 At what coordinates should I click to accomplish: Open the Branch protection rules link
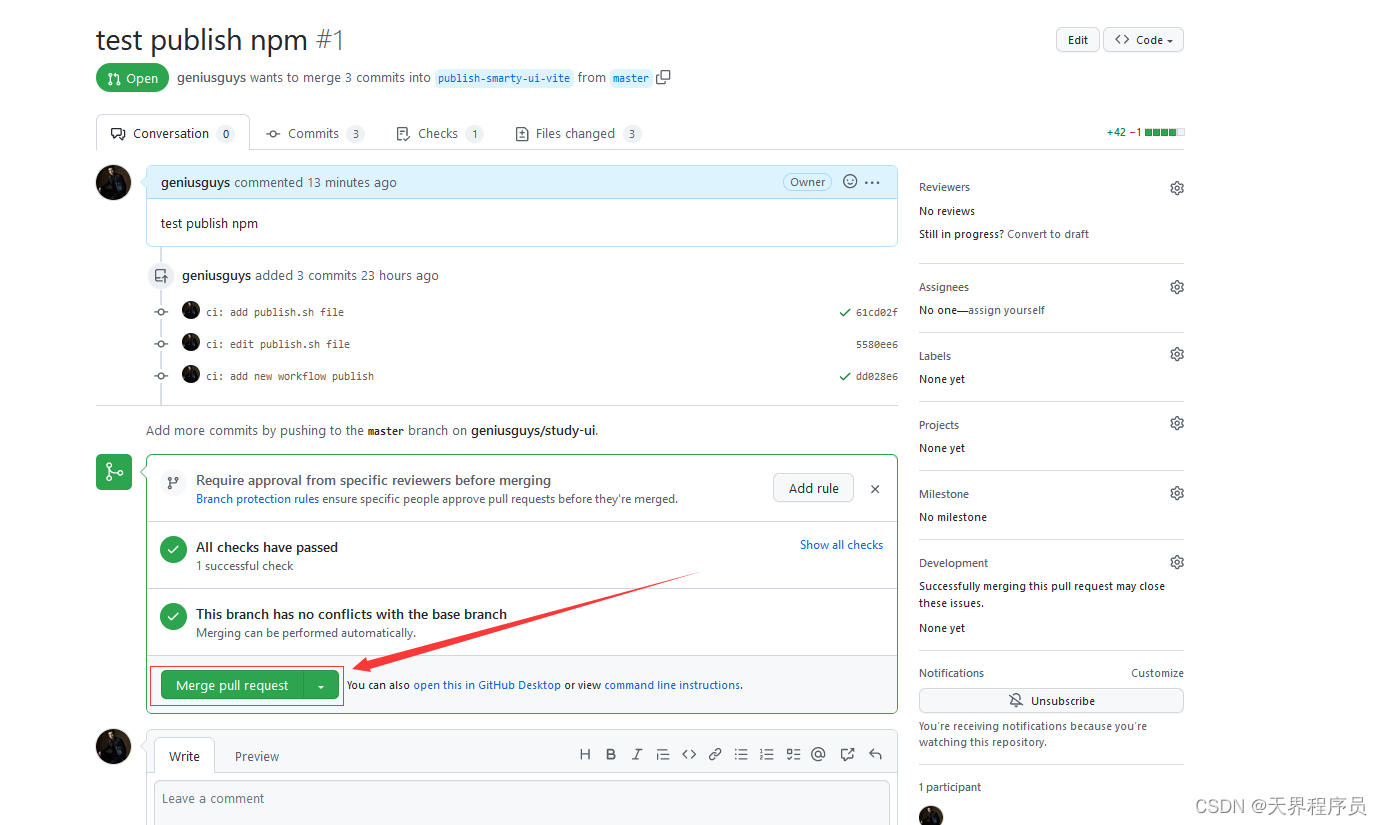coord(257,499)
